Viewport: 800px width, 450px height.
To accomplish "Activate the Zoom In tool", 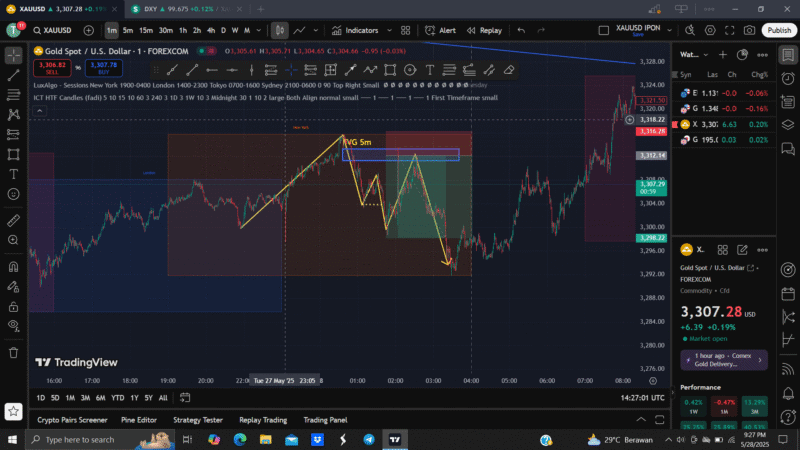I will click(14, 241).
